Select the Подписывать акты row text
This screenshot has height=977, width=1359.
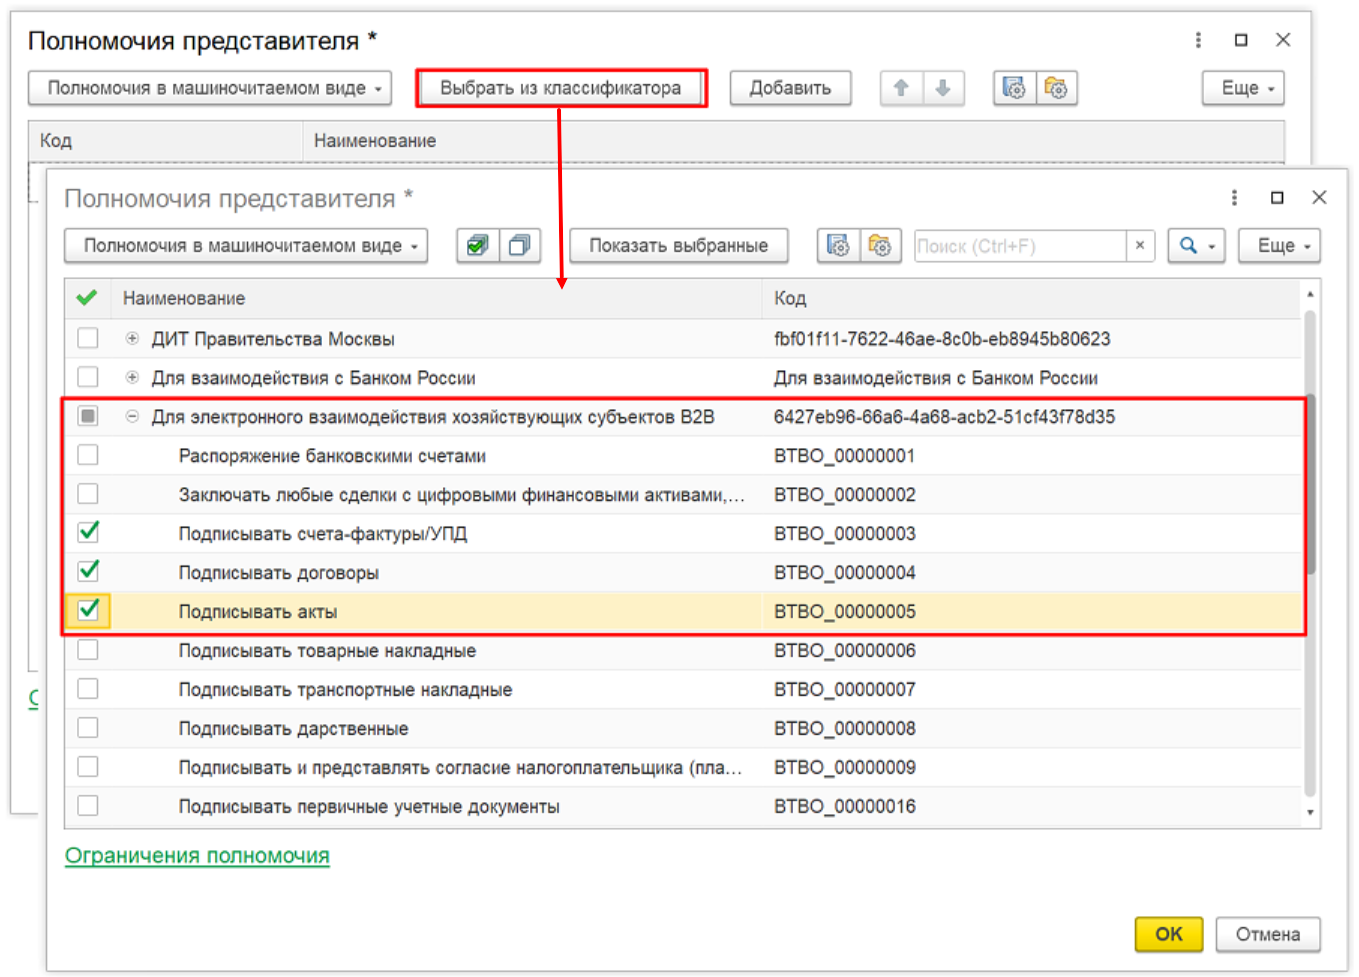pyautogui.click(x=258, y=612)
